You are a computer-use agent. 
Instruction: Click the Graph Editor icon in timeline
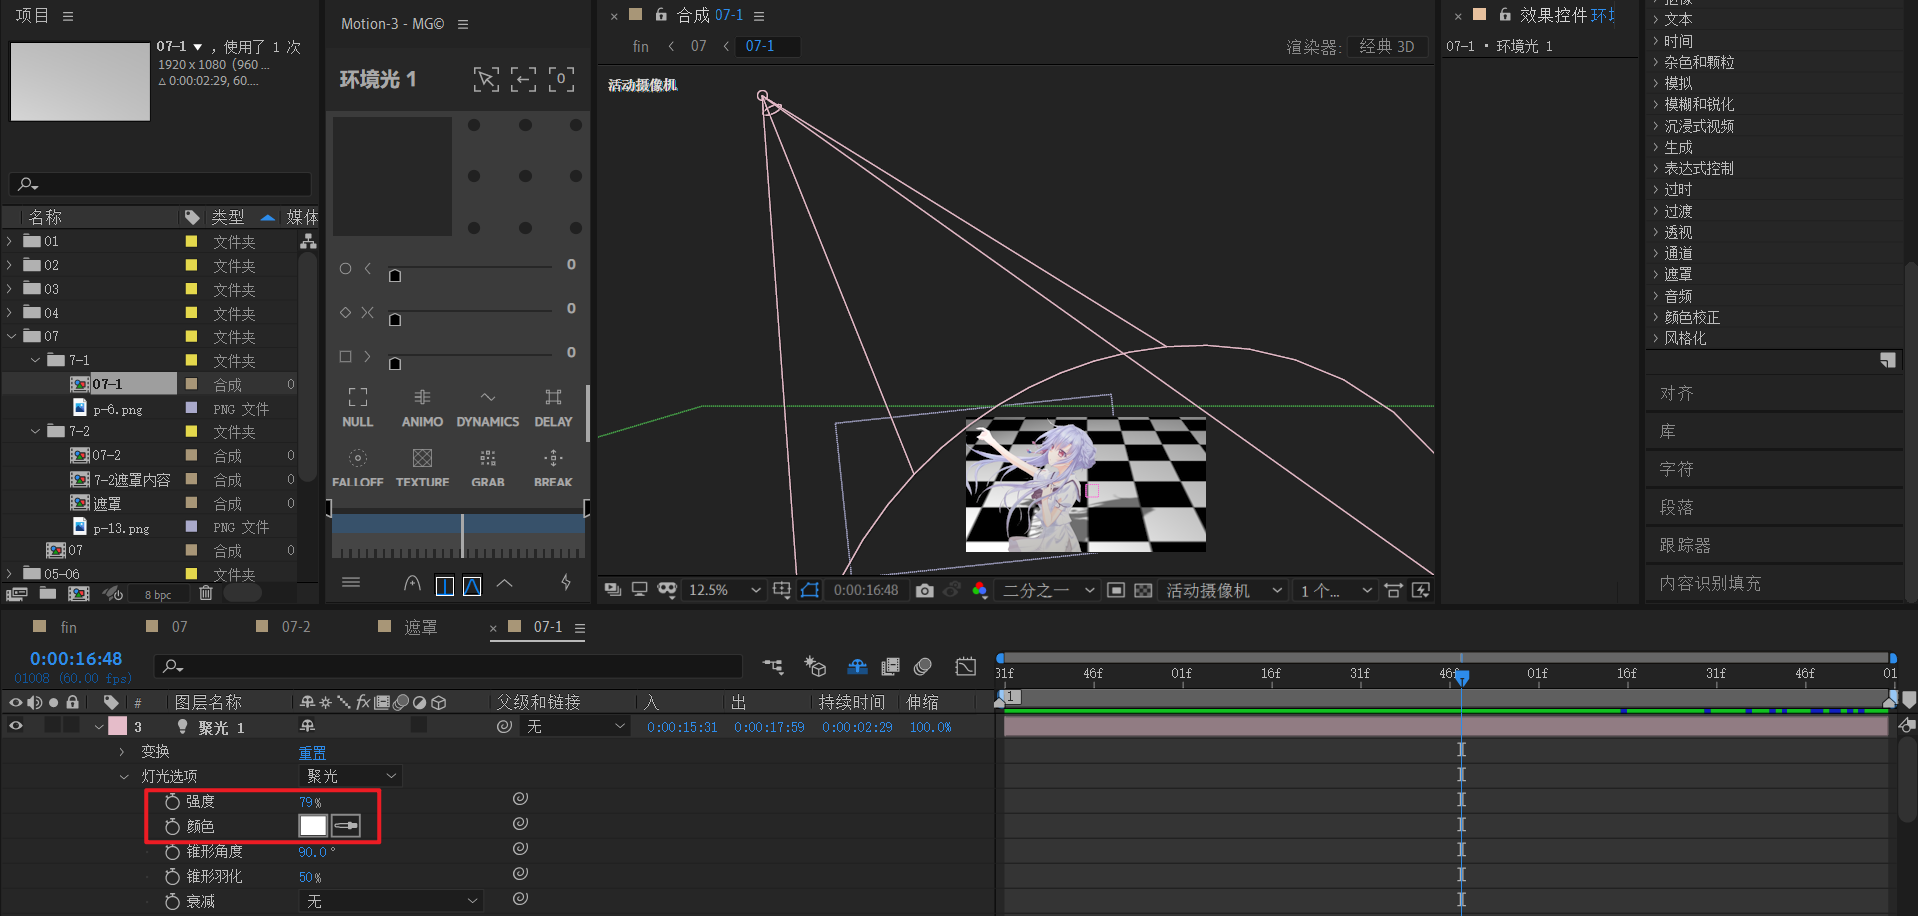tap(965, 667)
